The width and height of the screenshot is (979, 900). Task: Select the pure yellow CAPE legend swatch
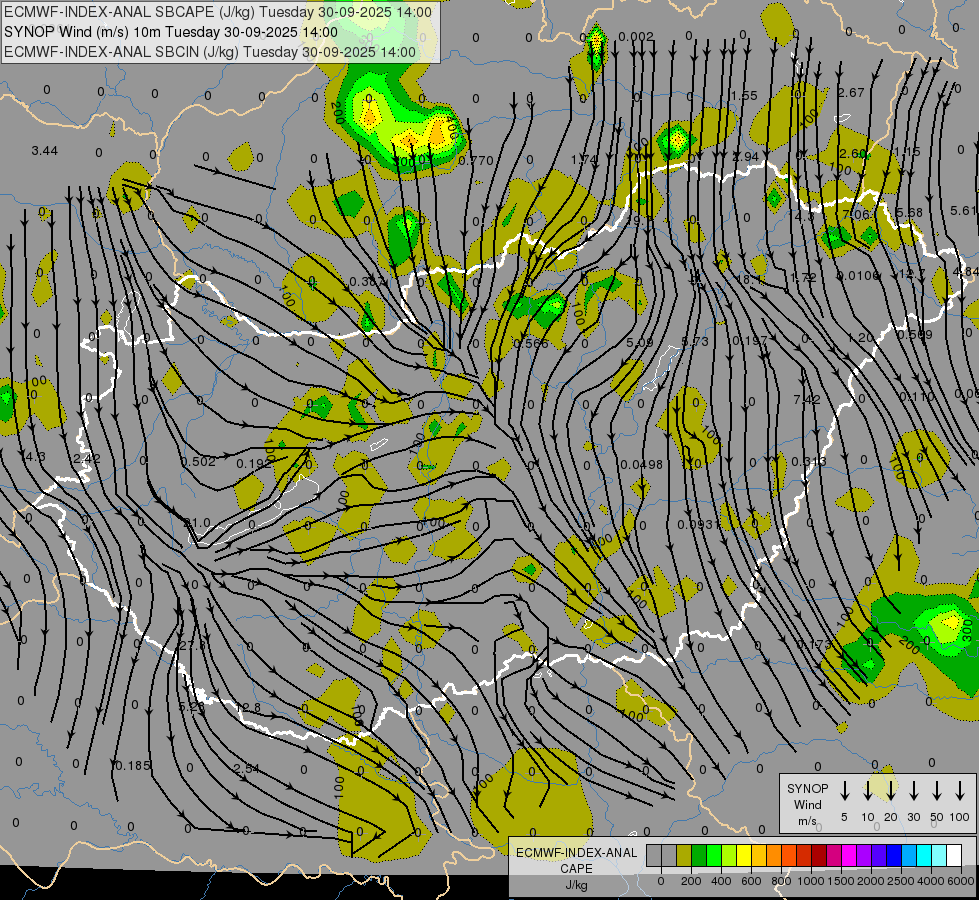point(744,855)
